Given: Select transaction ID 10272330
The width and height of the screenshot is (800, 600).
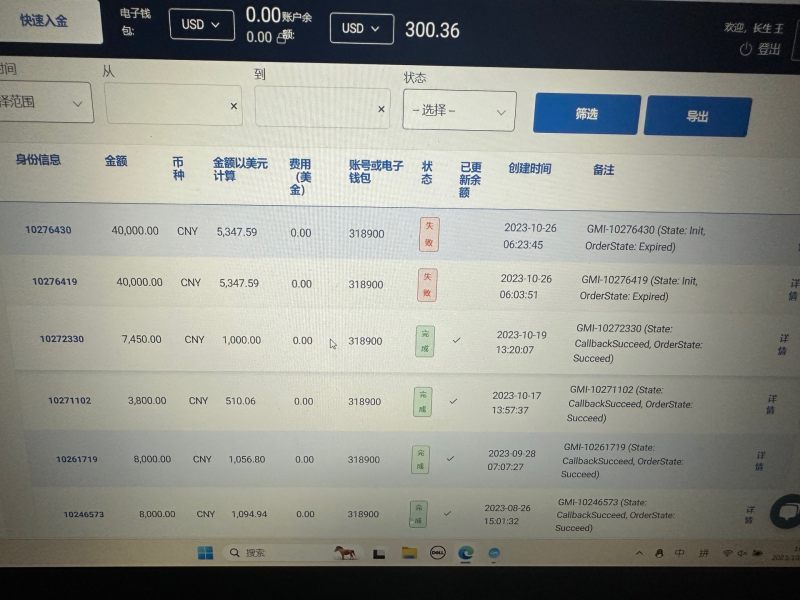Looking at the screenshot, I should [x=62, y=339].
